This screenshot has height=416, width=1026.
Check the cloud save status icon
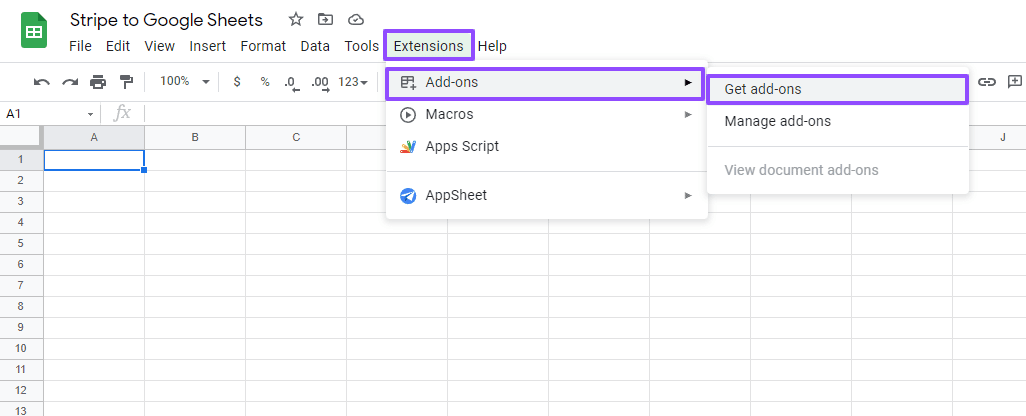(355, 20)
